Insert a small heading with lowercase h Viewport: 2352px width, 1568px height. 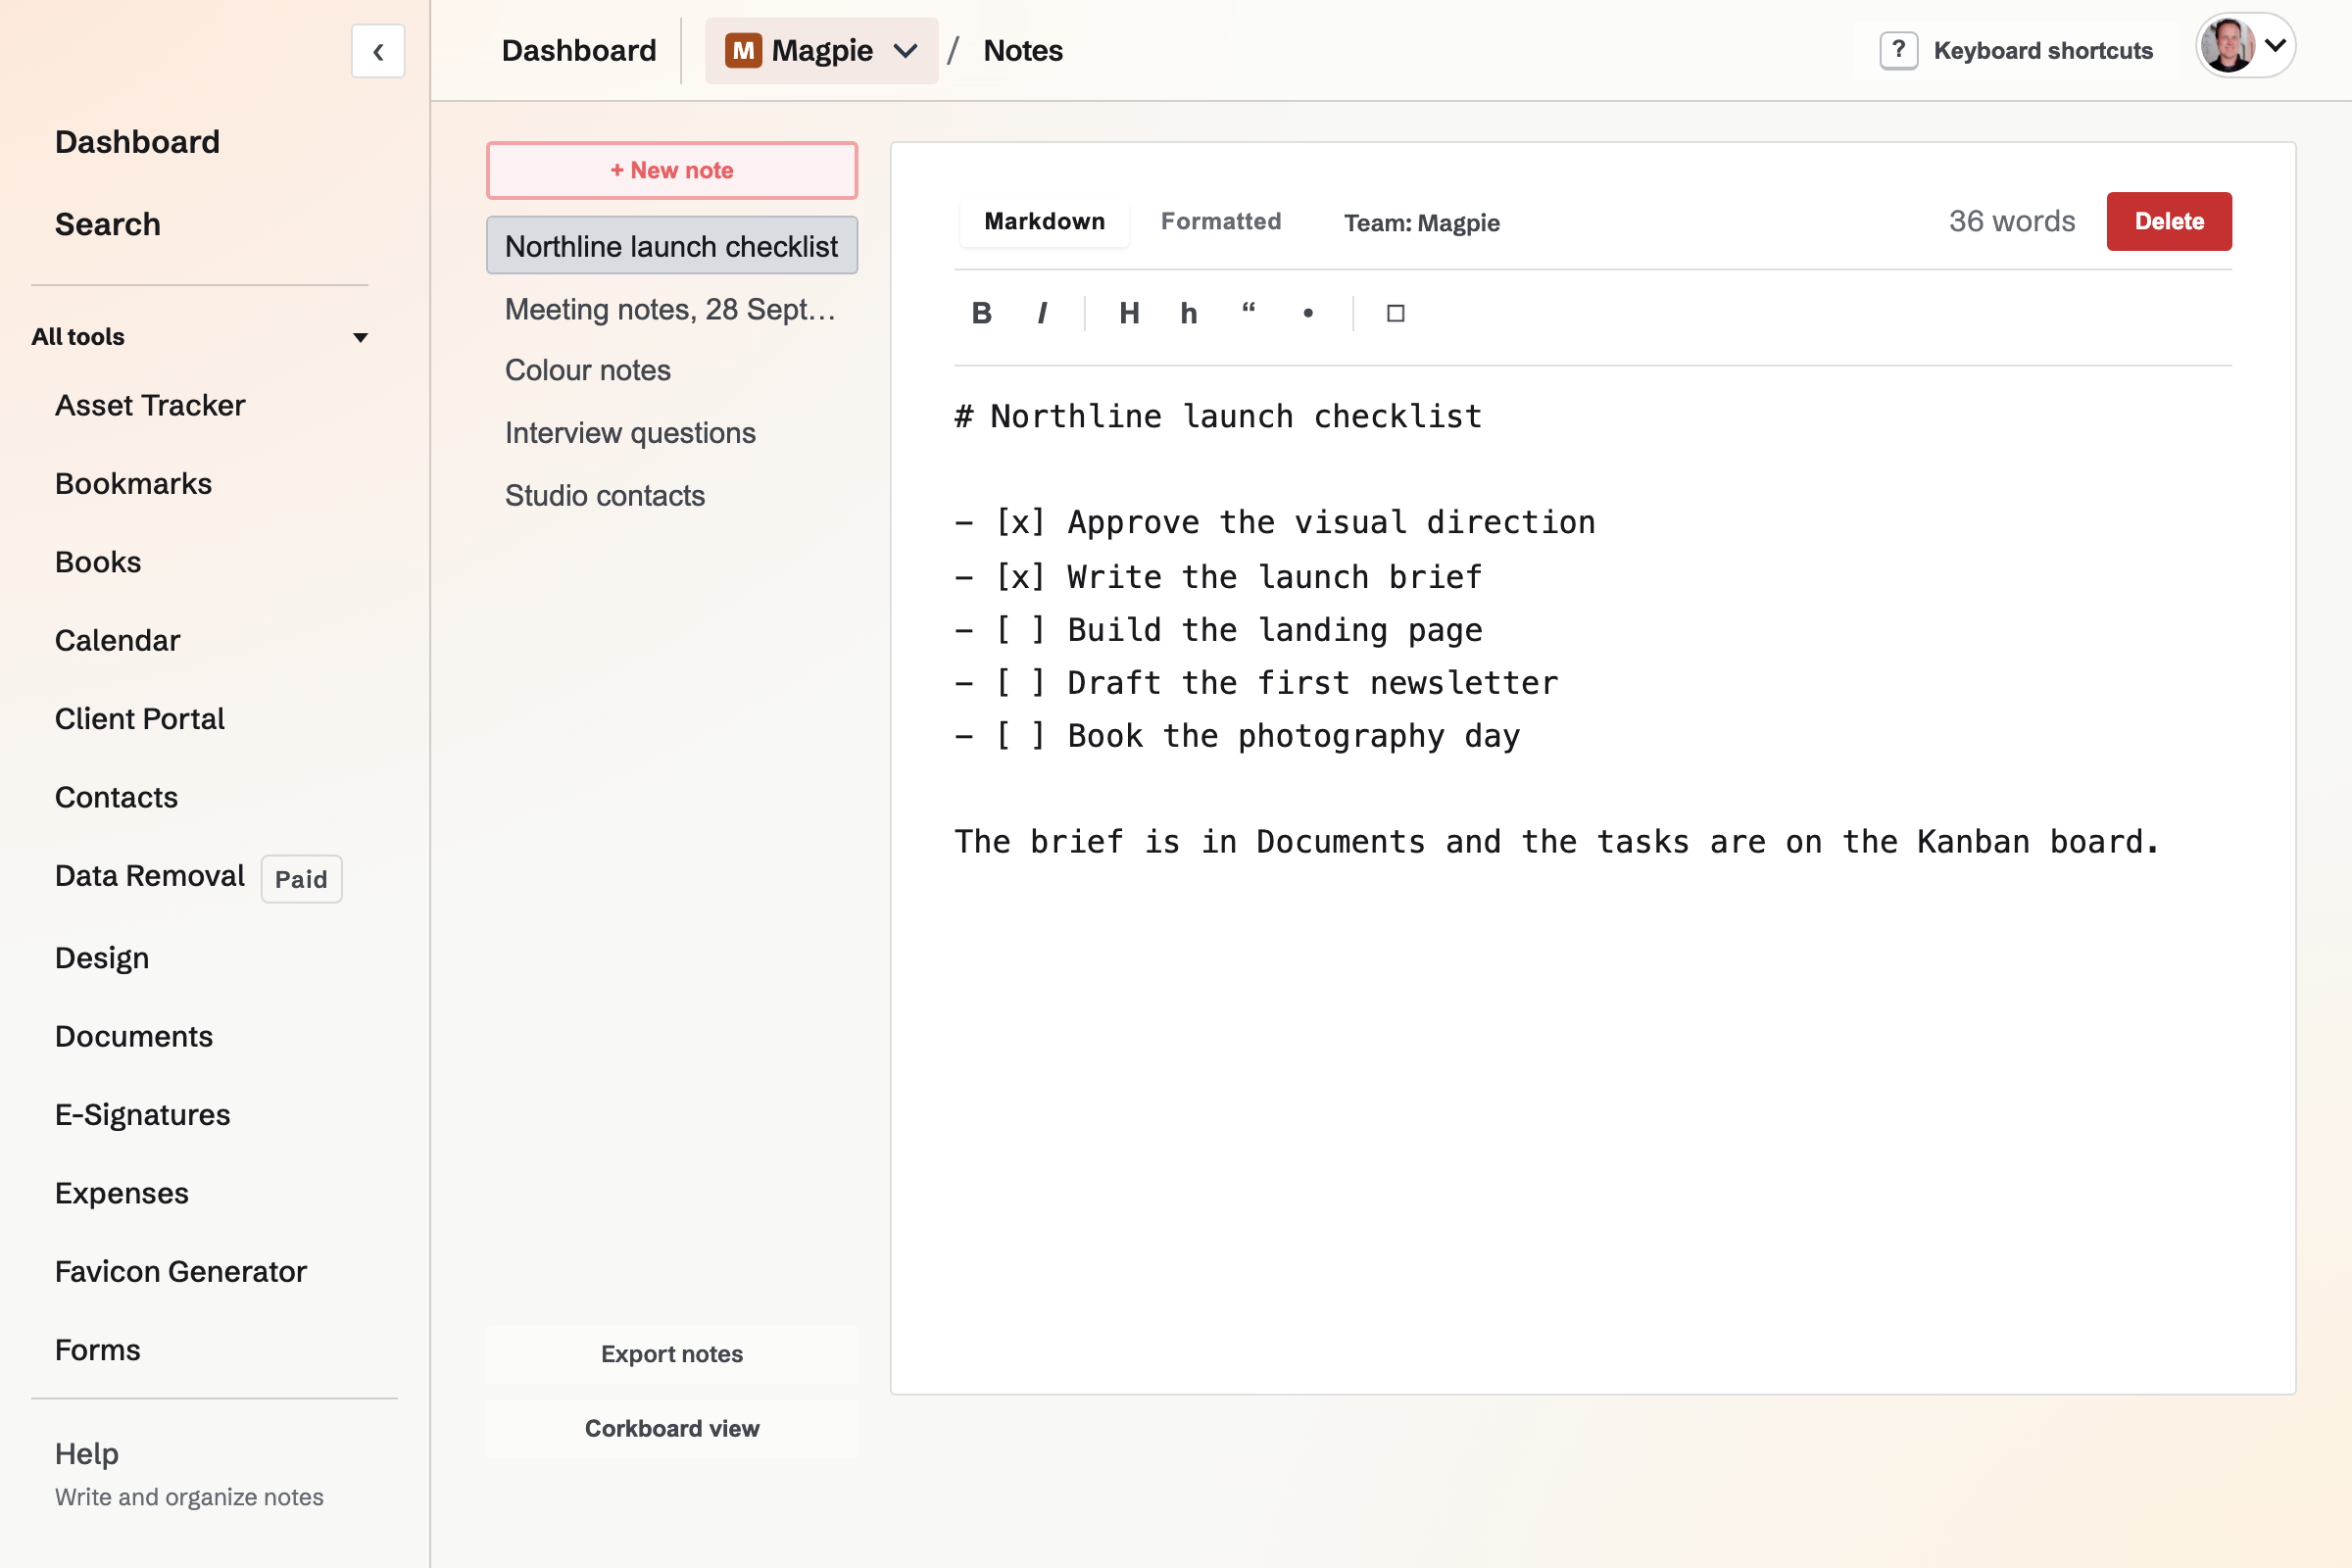[1188, 313]
